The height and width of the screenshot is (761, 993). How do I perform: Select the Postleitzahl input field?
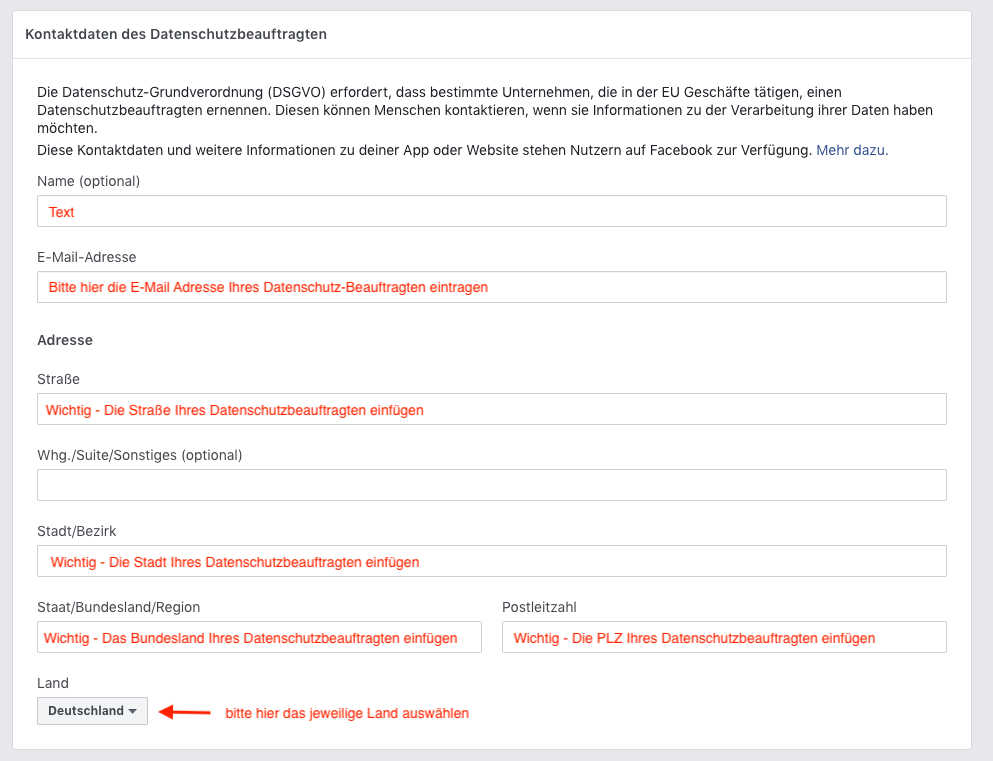coord(724,638)
